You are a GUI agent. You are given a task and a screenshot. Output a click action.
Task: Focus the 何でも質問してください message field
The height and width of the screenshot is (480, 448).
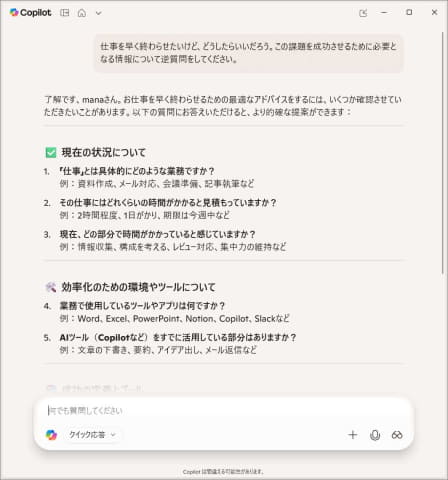click(223, 410)
